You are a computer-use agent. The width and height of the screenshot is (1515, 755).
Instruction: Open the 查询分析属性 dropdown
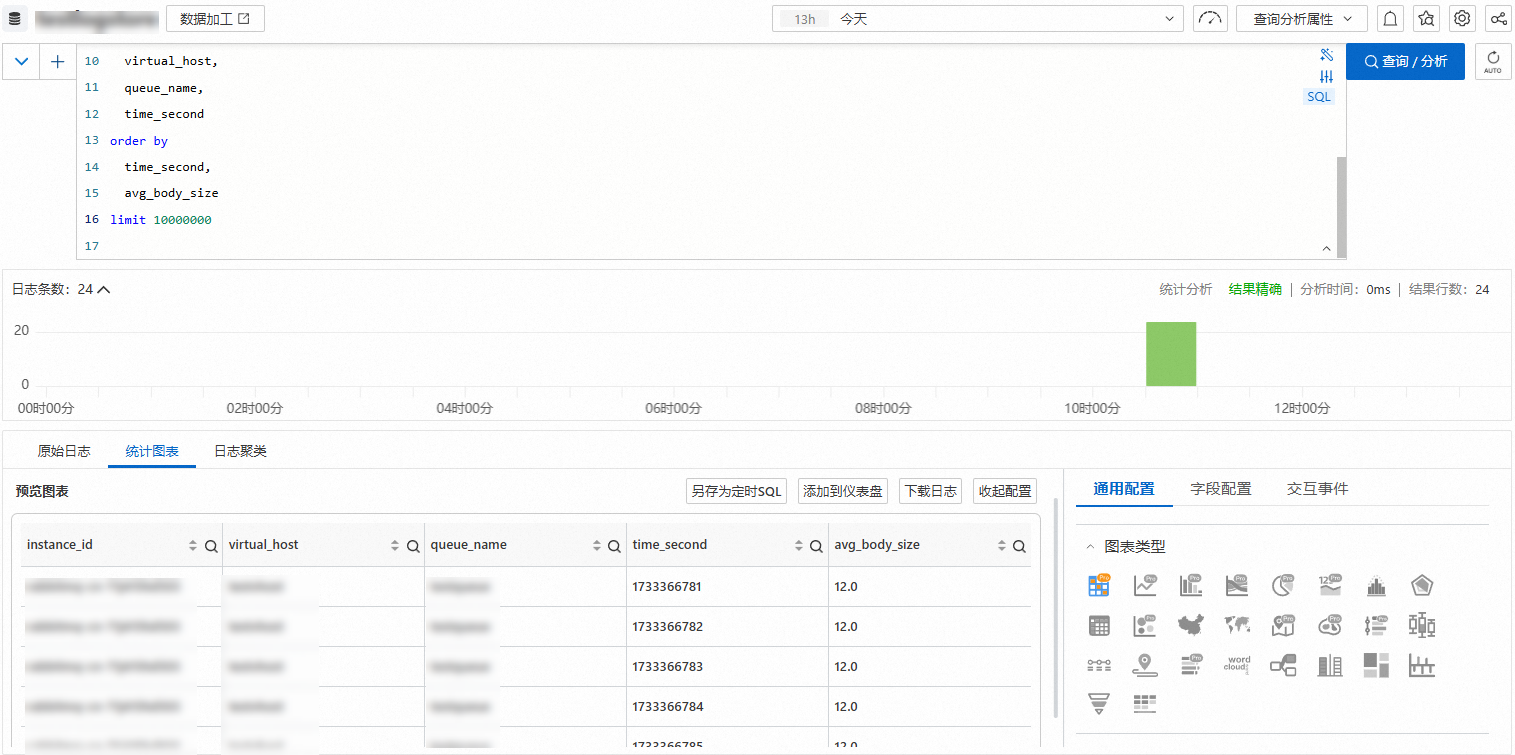pyautogui.click(x=1301, y=19)
